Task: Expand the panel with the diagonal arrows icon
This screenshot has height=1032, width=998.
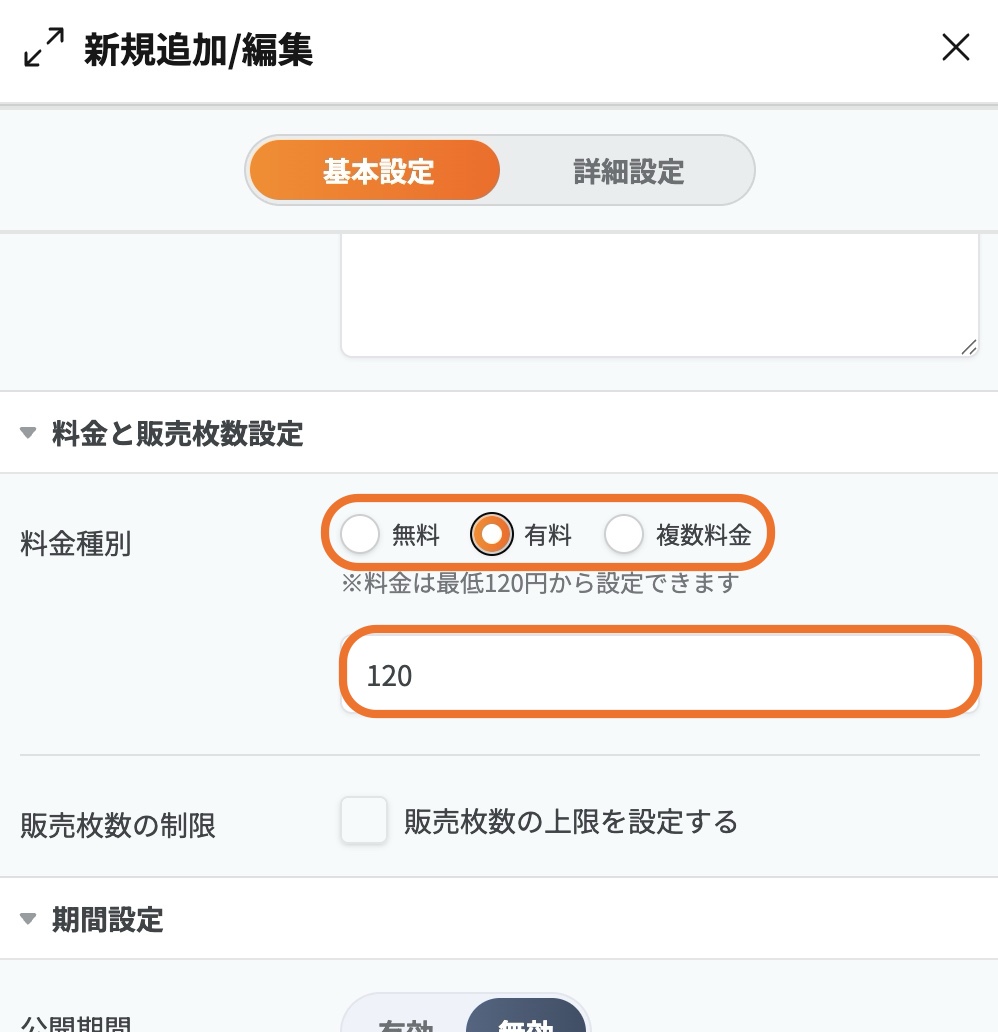Action: click(44, 48)
